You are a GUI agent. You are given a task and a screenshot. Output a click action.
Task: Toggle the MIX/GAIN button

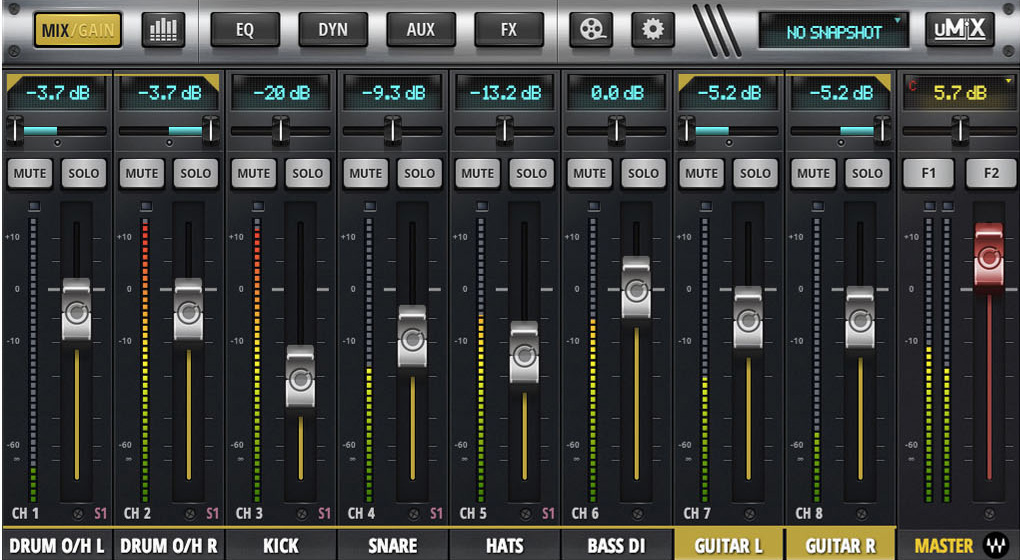[78, 30]
